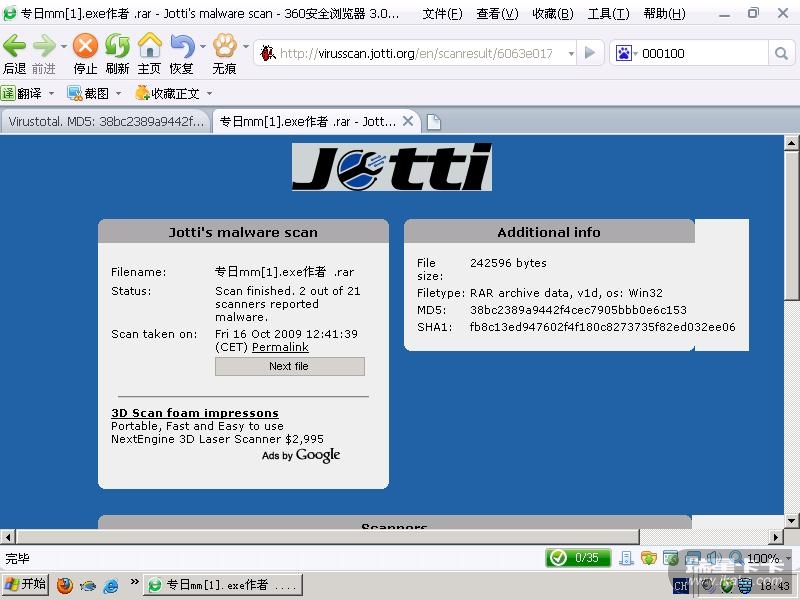Switch to the Virustotal MD5 tab
Image resolution: width=800 pixels, height=600 pixels.
106,121
